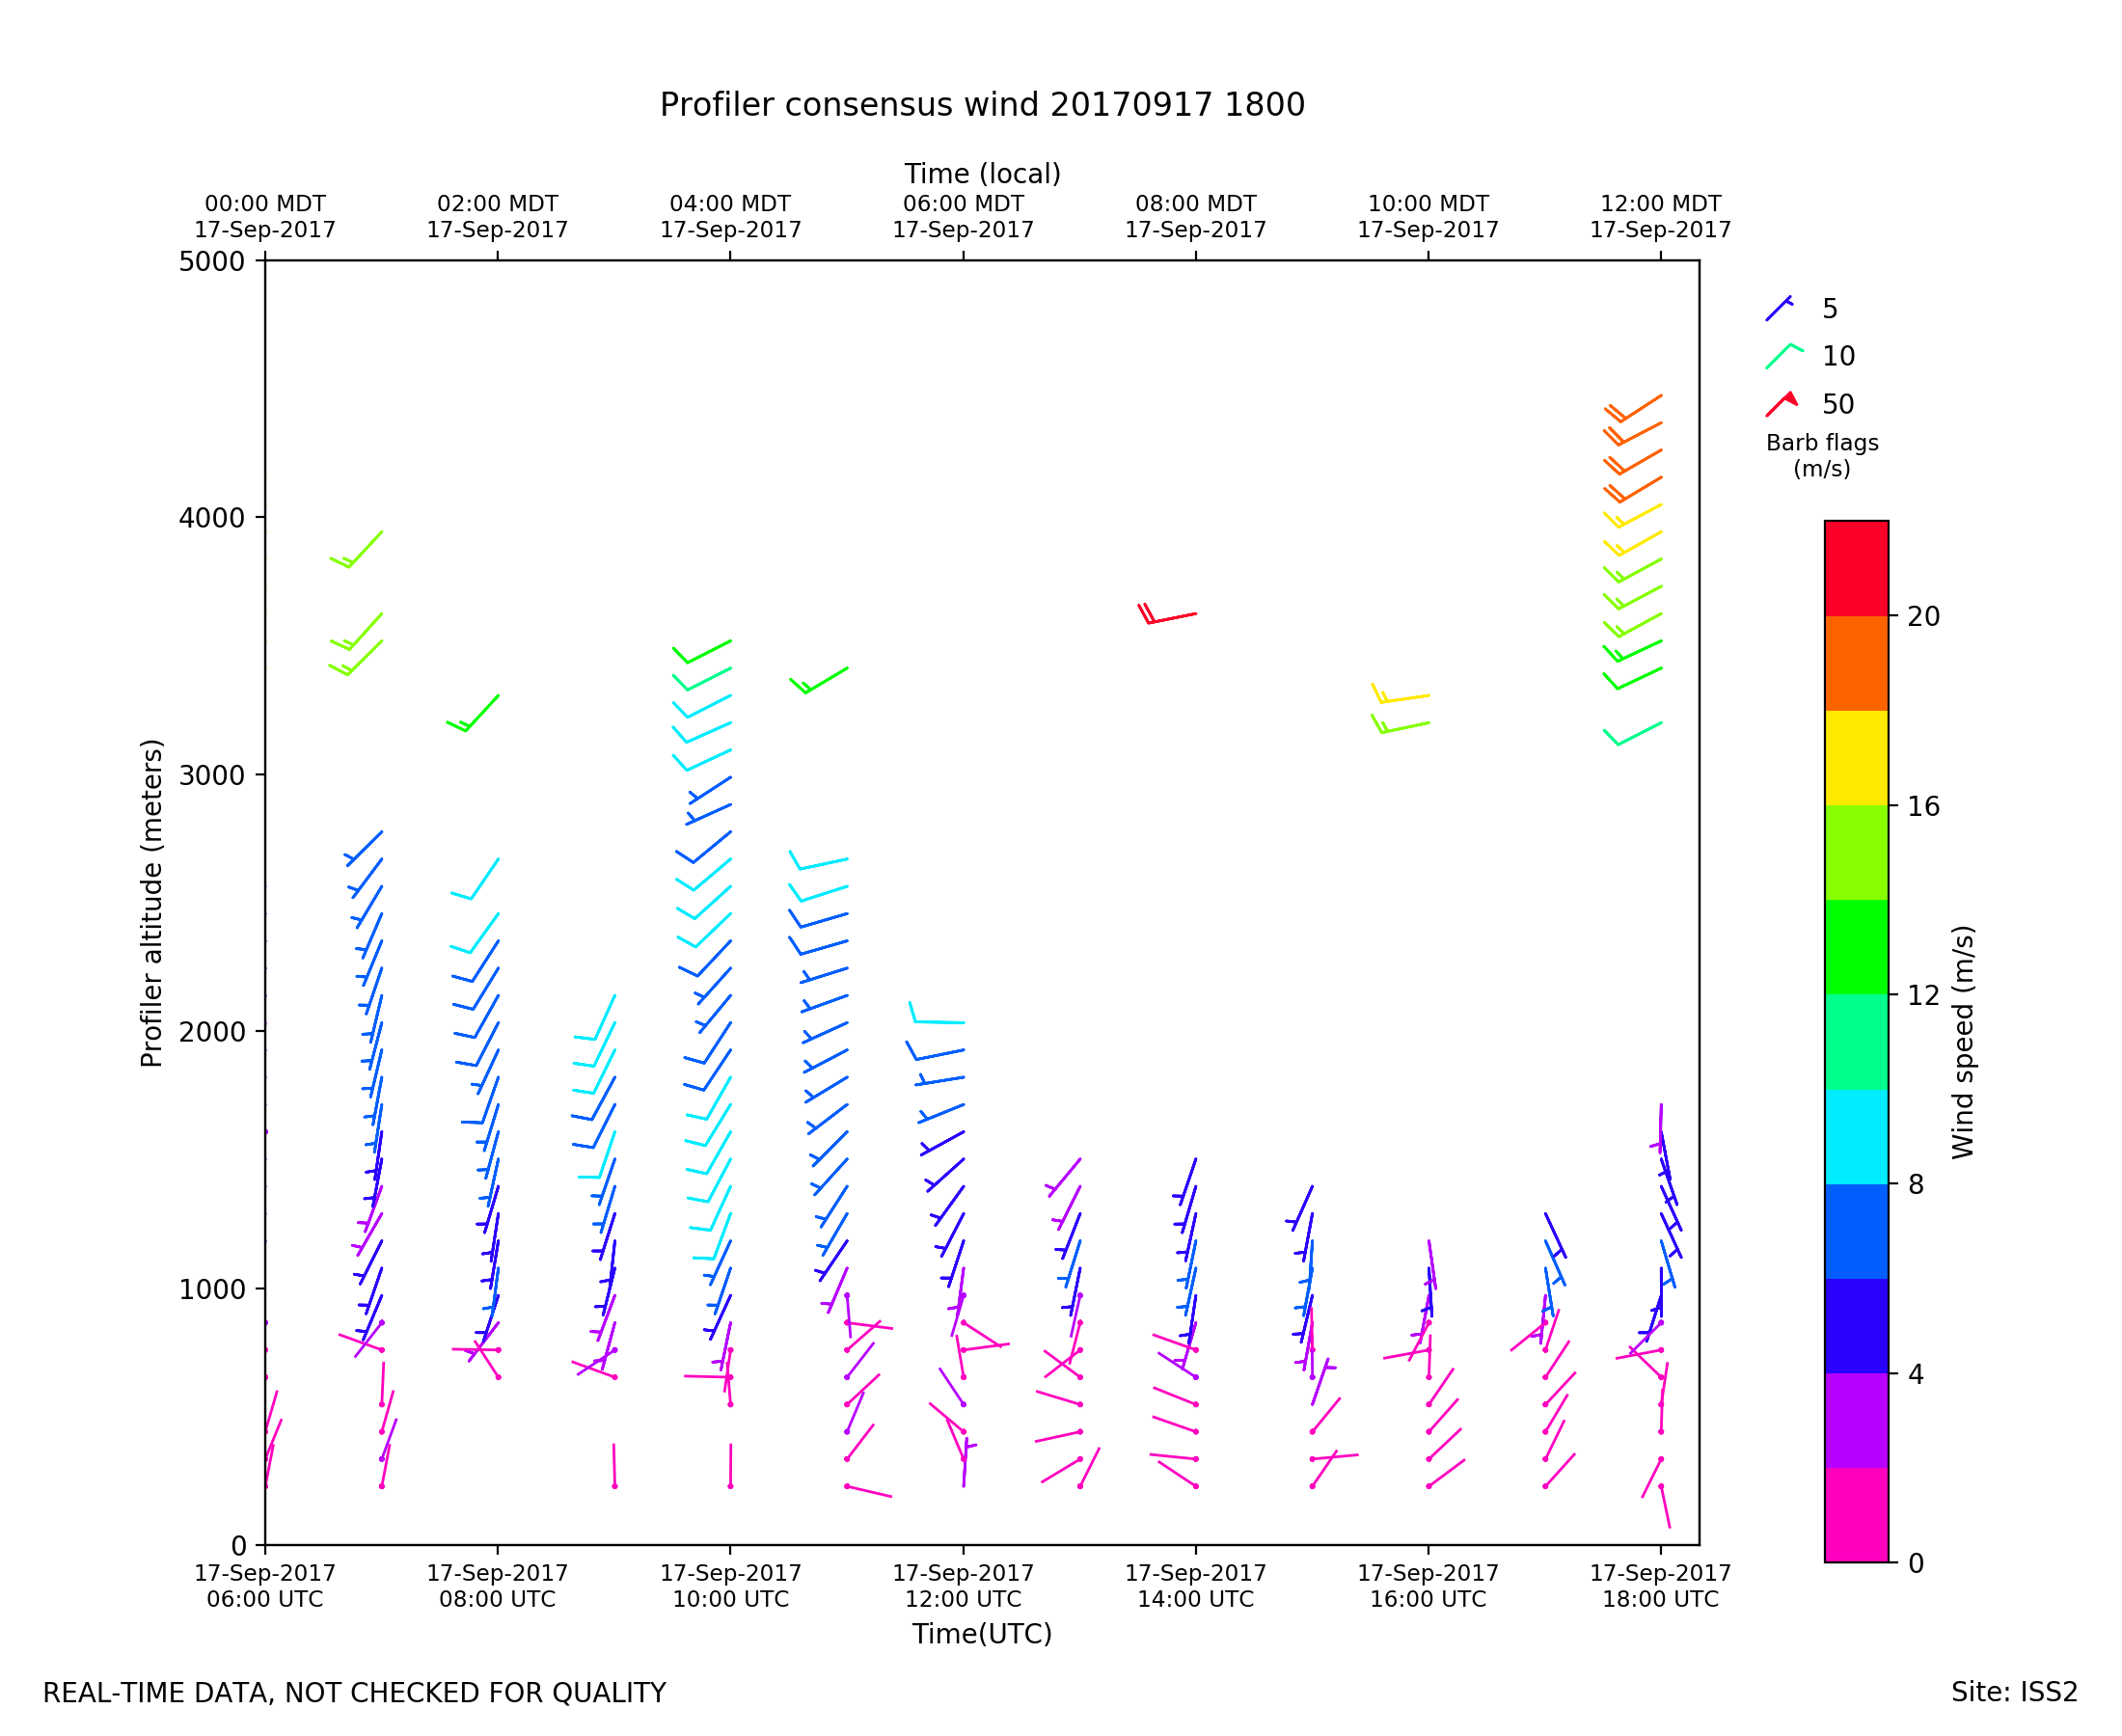Click the magenta segment at the colorbar bottom

(1856, 1514)
